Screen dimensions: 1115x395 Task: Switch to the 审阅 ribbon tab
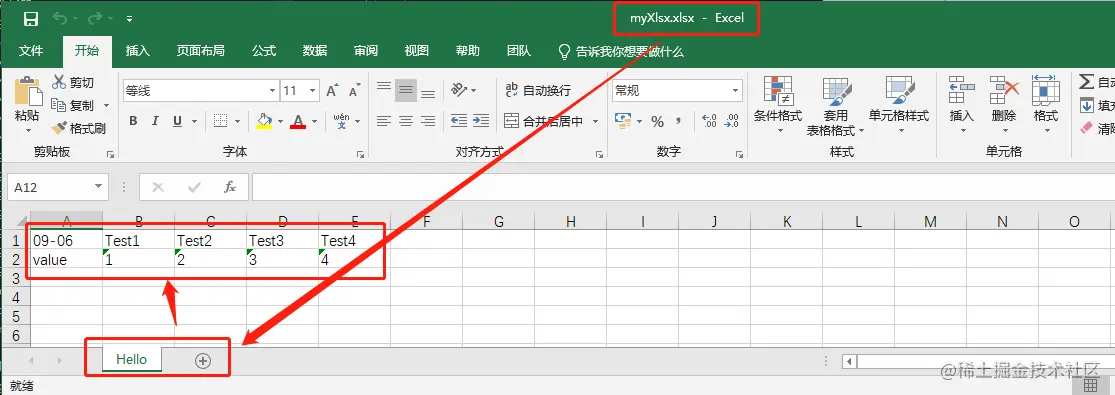(x=366, y=51)
